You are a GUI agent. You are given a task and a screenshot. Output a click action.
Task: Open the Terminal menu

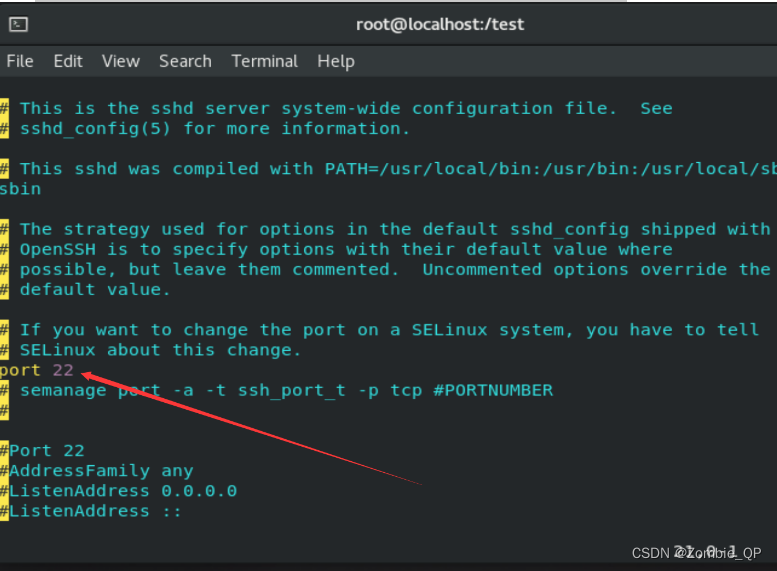coord(265,61)
